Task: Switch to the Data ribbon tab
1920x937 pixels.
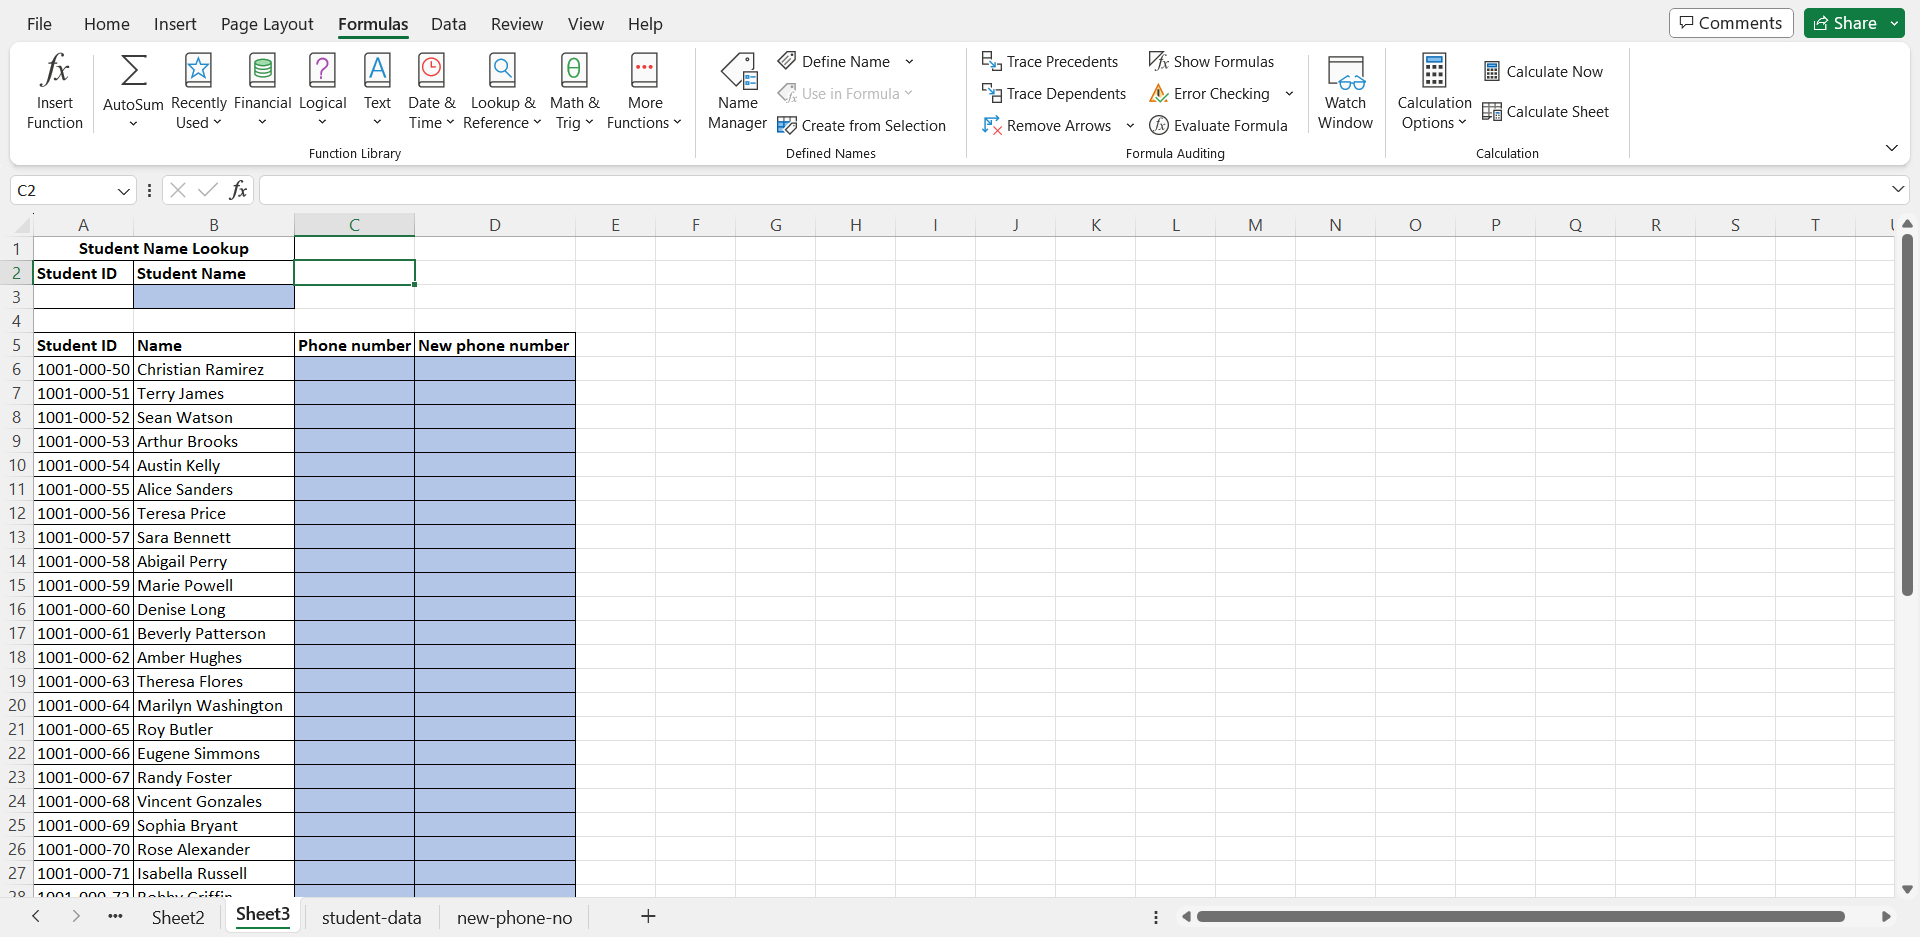Action: click(x=448, y=24)
